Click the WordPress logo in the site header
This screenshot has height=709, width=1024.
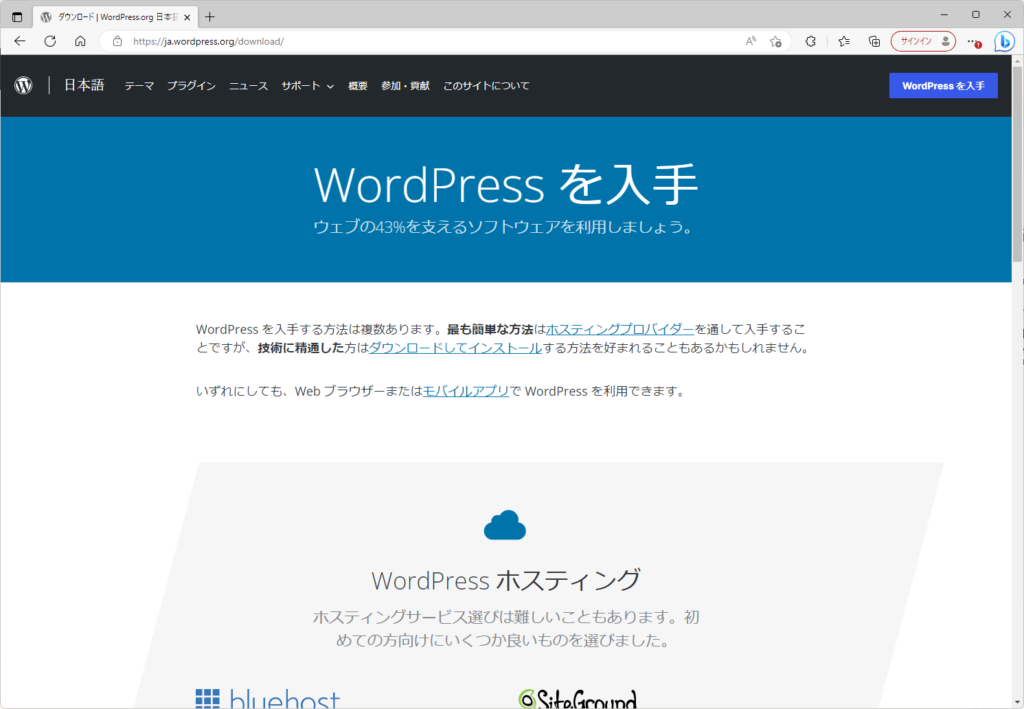(23, 86)
